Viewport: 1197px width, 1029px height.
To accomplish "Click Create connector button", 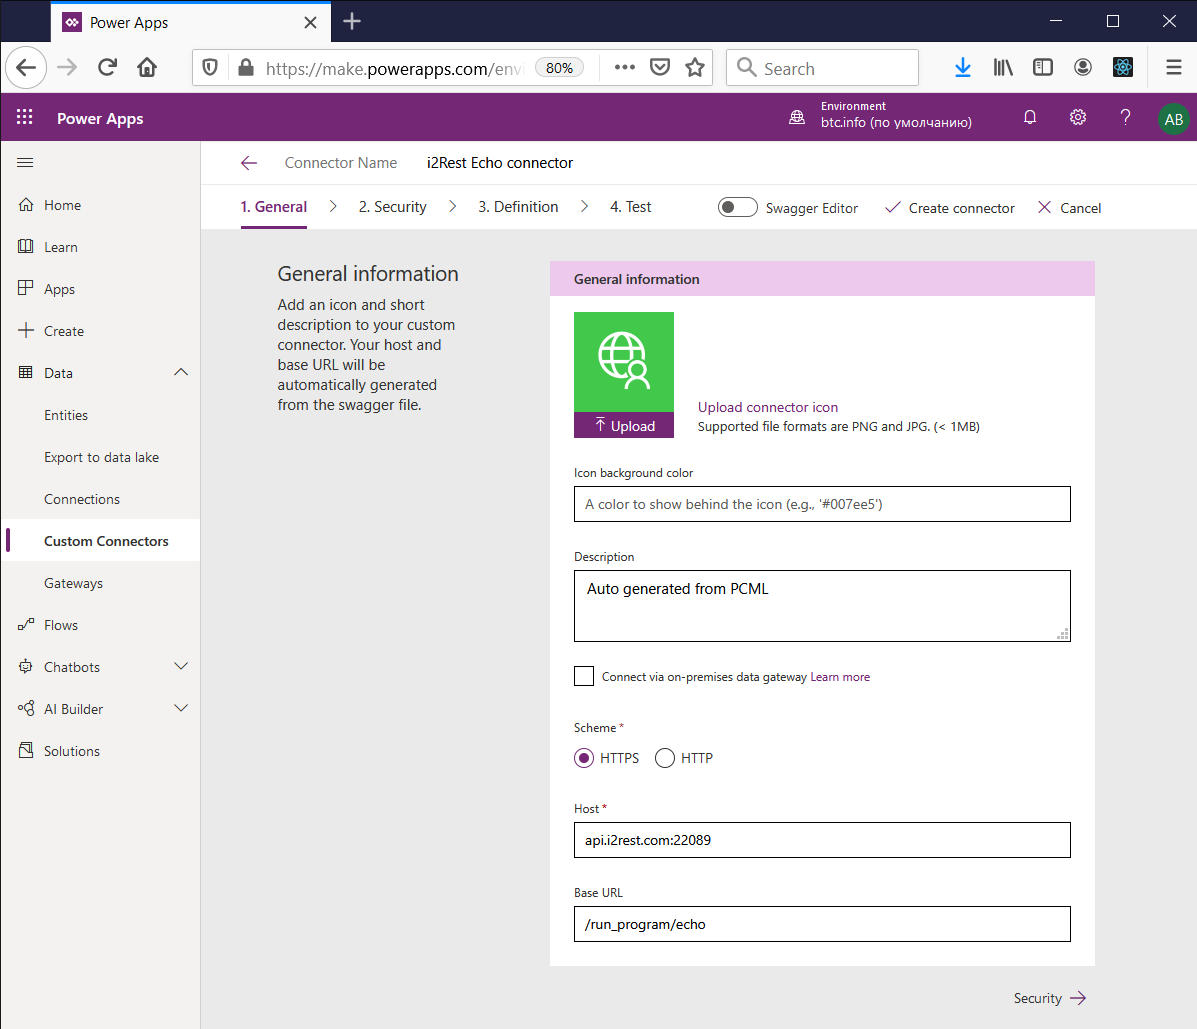I will pyautogui.click(x=950, y=208).
